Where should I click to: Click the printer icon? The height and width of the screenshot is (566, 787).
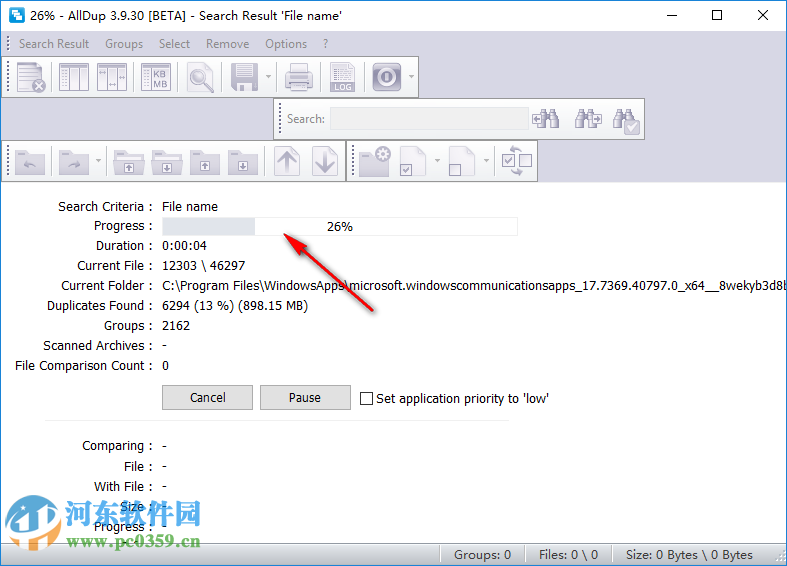(x=299, y=77)
